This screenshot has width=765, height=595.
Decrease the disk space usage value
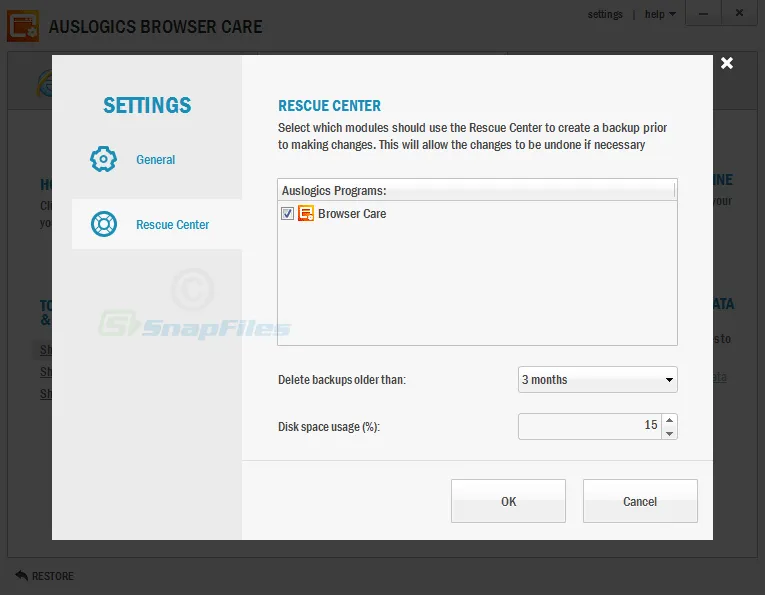[x=669, y=433]
